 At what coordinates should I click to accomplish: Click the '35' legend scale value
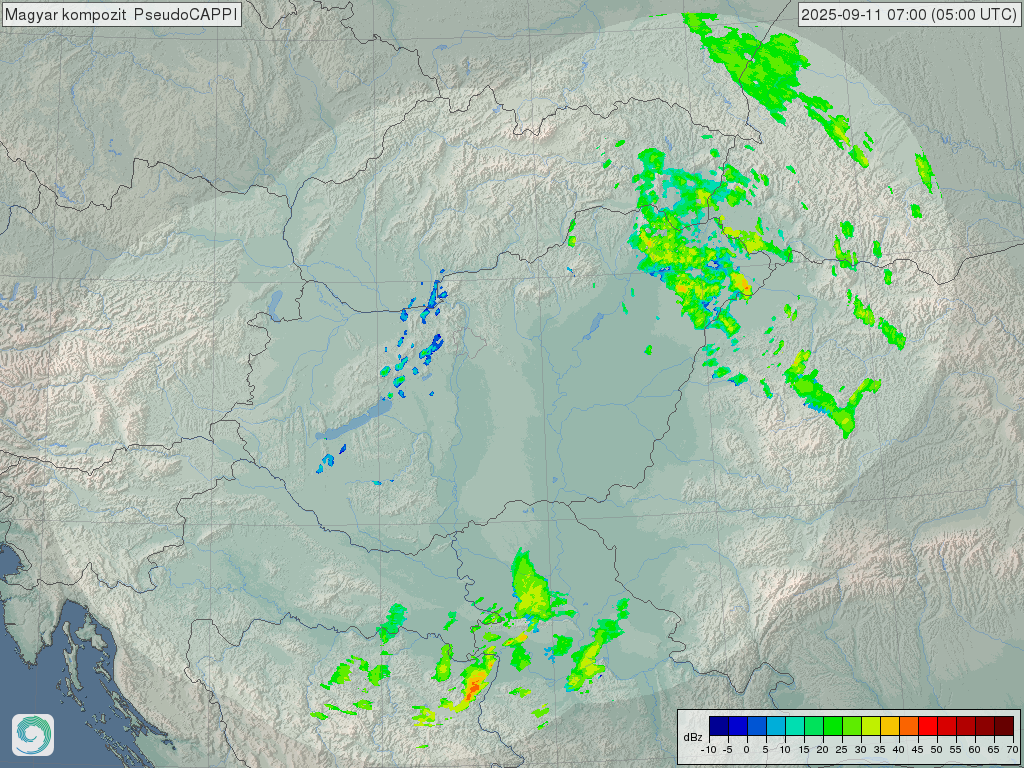tap(880, 750)
